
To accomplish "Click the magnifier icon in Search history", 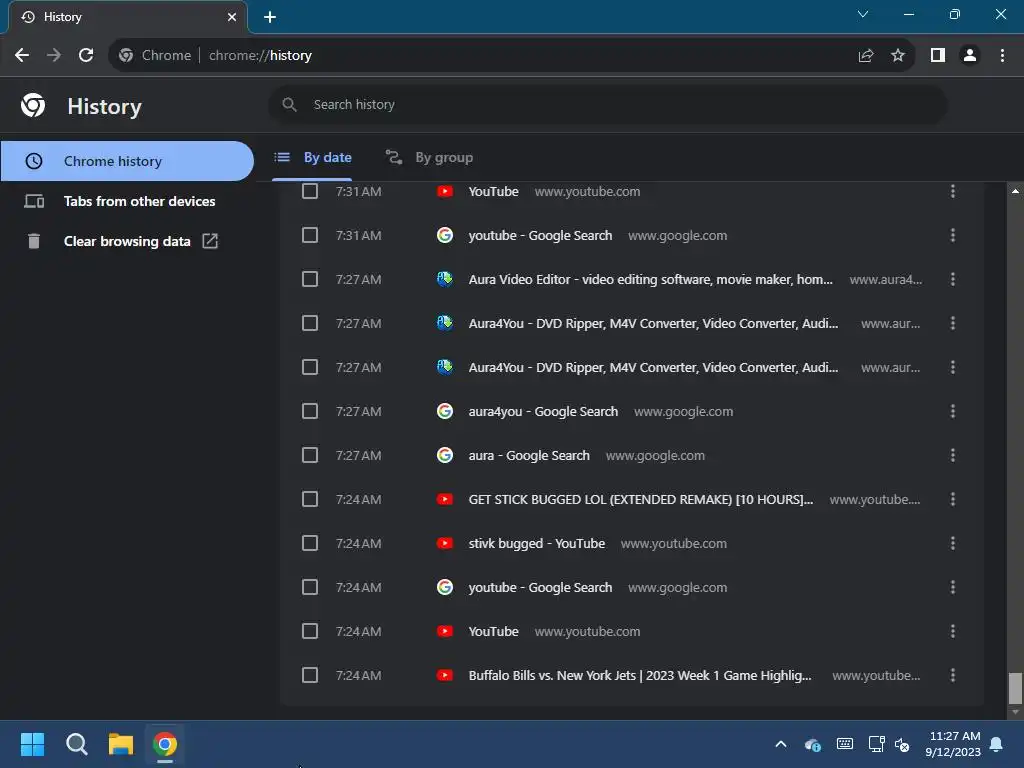I will click(x=289, y=104).
